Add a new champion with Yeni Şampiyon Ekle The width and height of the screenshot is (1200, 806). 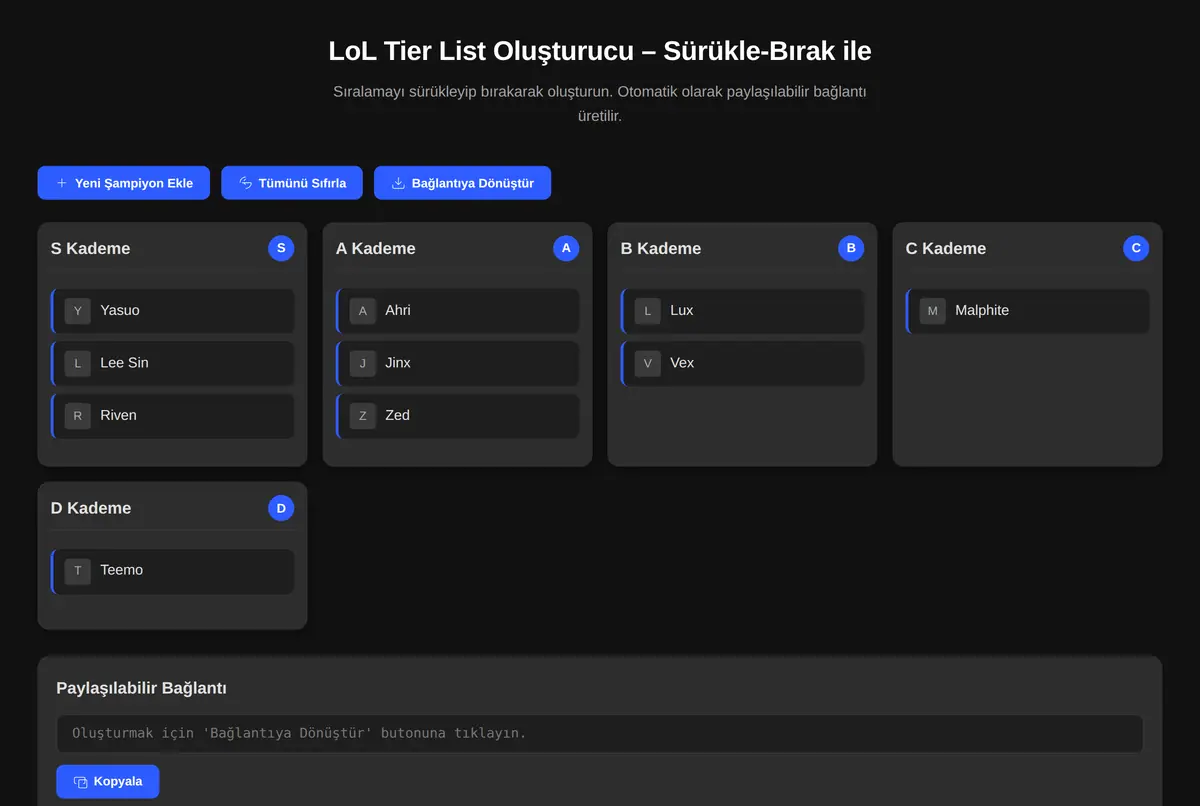click(124, 183)
